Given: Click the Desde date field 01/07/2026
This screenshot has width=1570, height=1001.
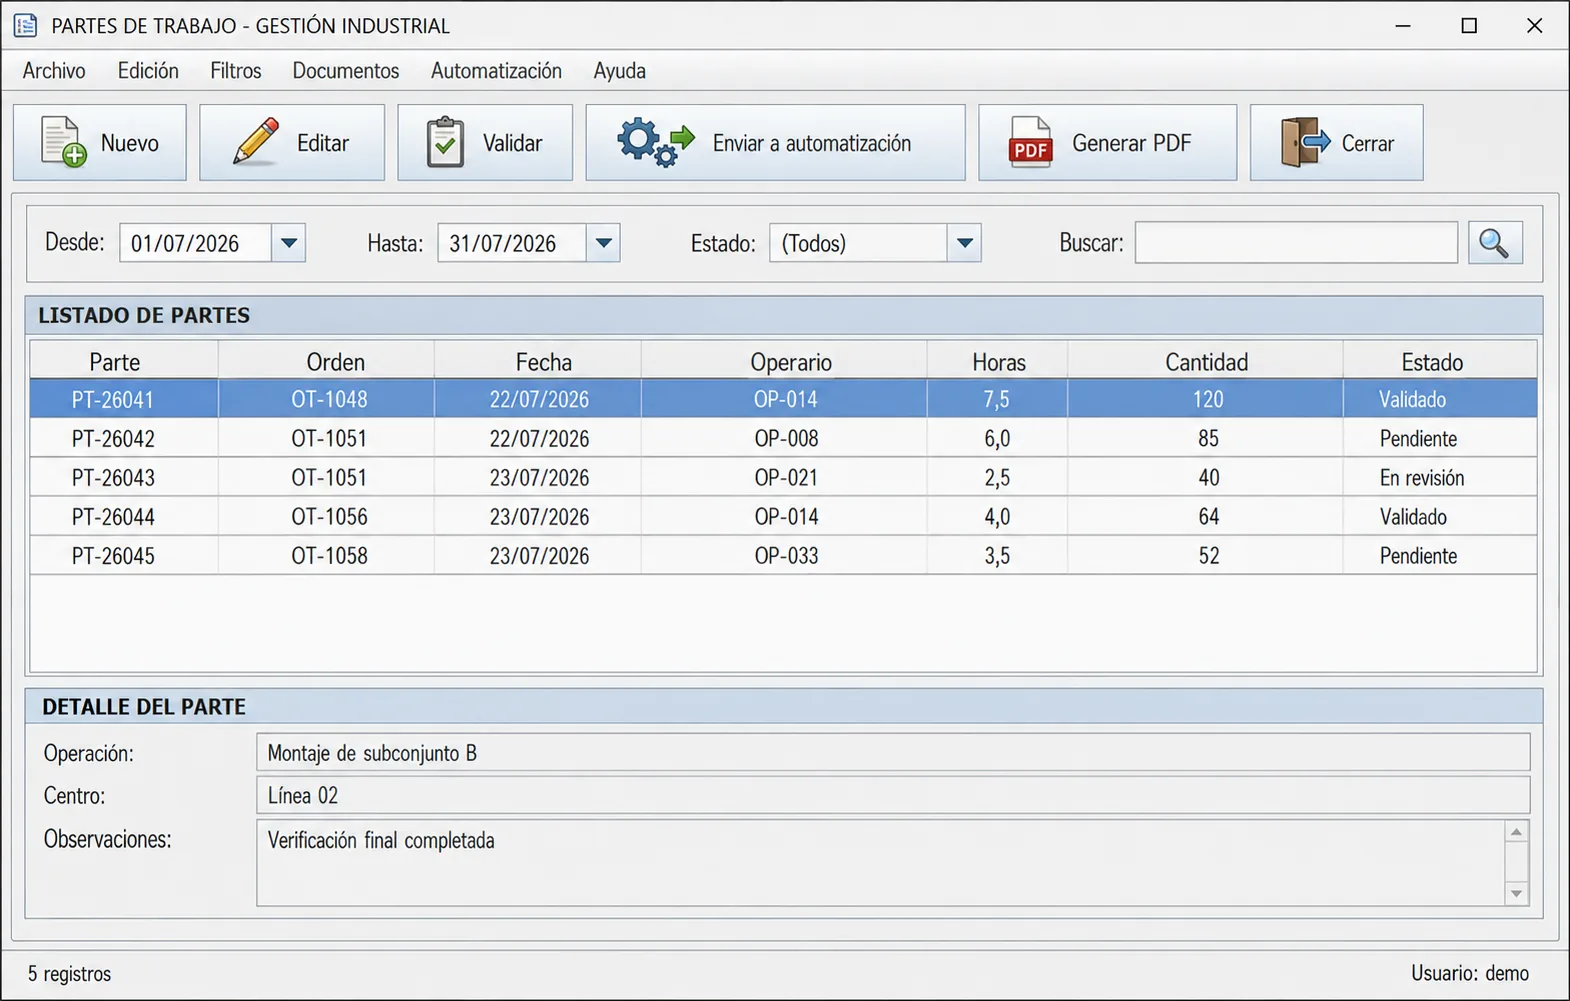Looking at the screenshot, I should click(195, 243).
